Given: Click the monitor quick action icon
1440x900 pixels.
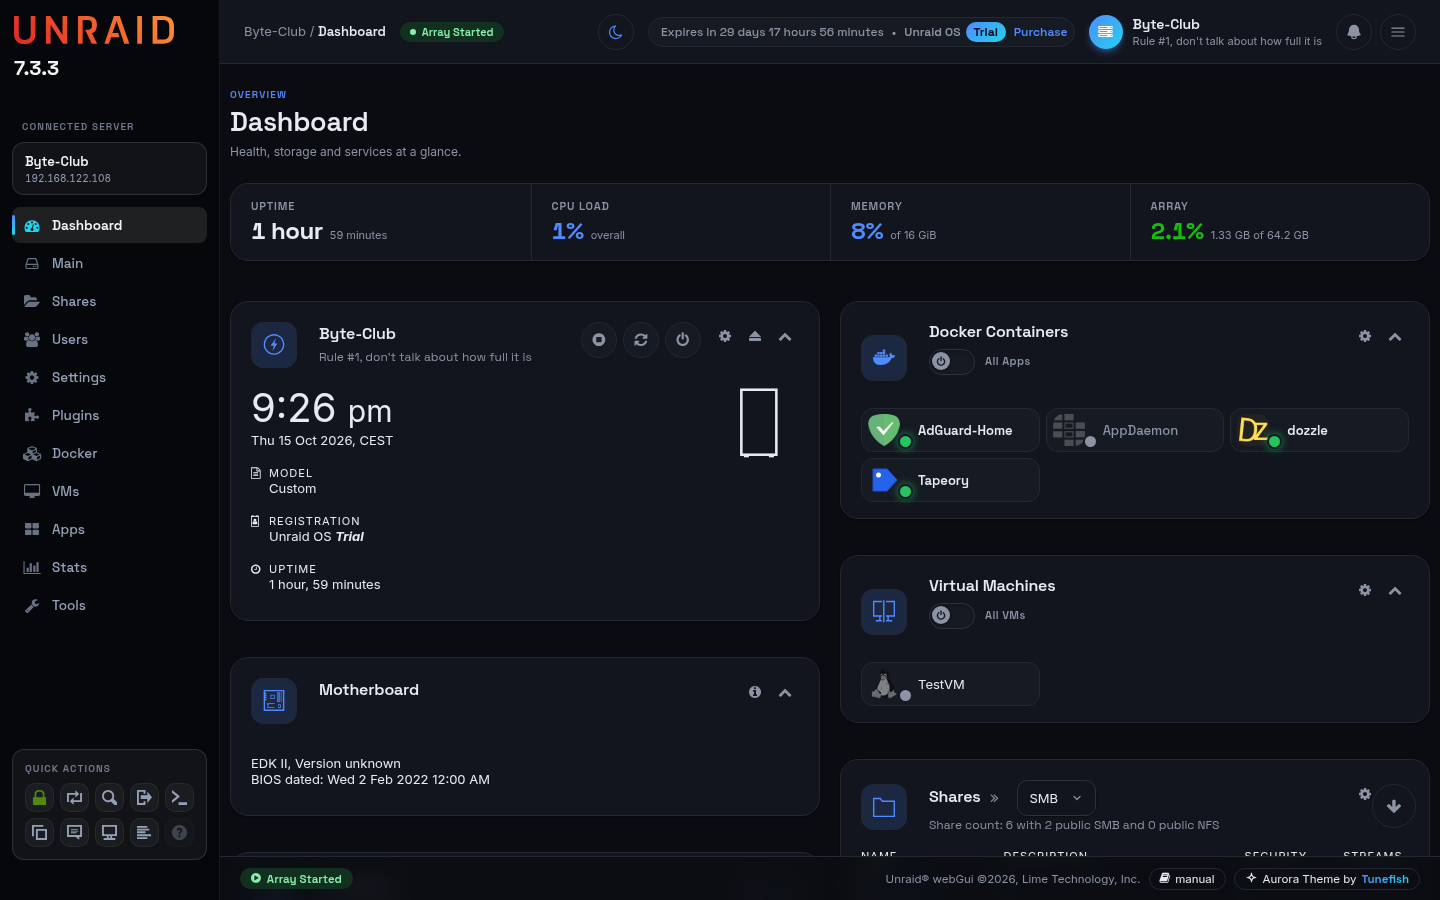Looking at the screenshot, I should pyautogui.click(x=109, y=832).
